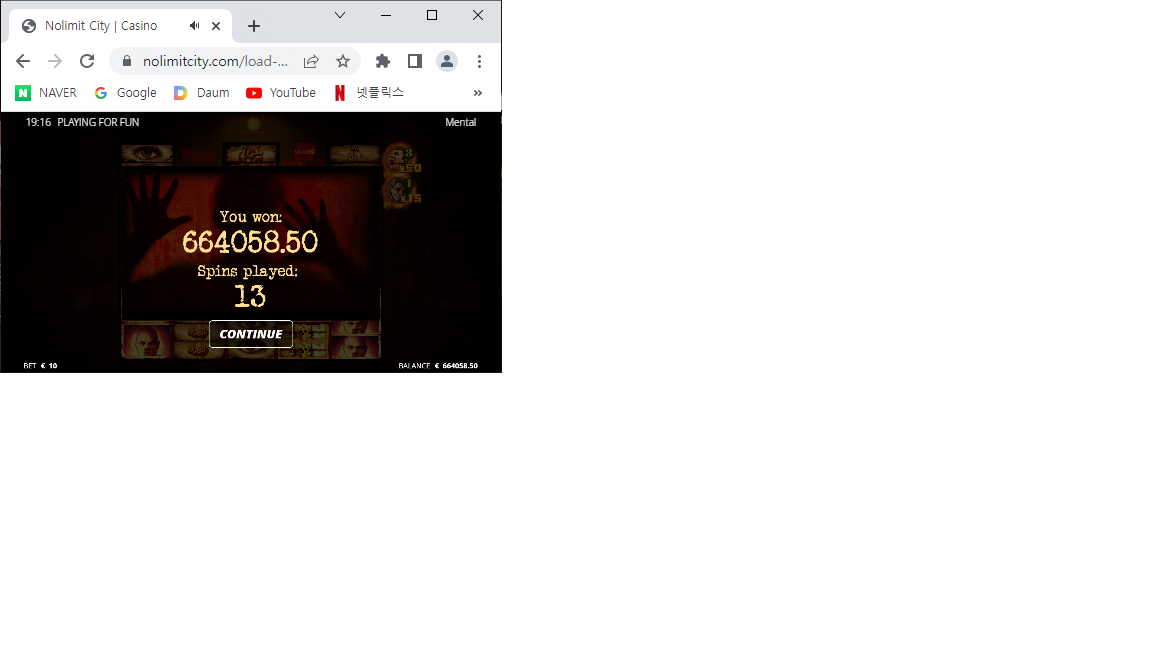Click the 19:16 clock in the game

tap(38, 122)
